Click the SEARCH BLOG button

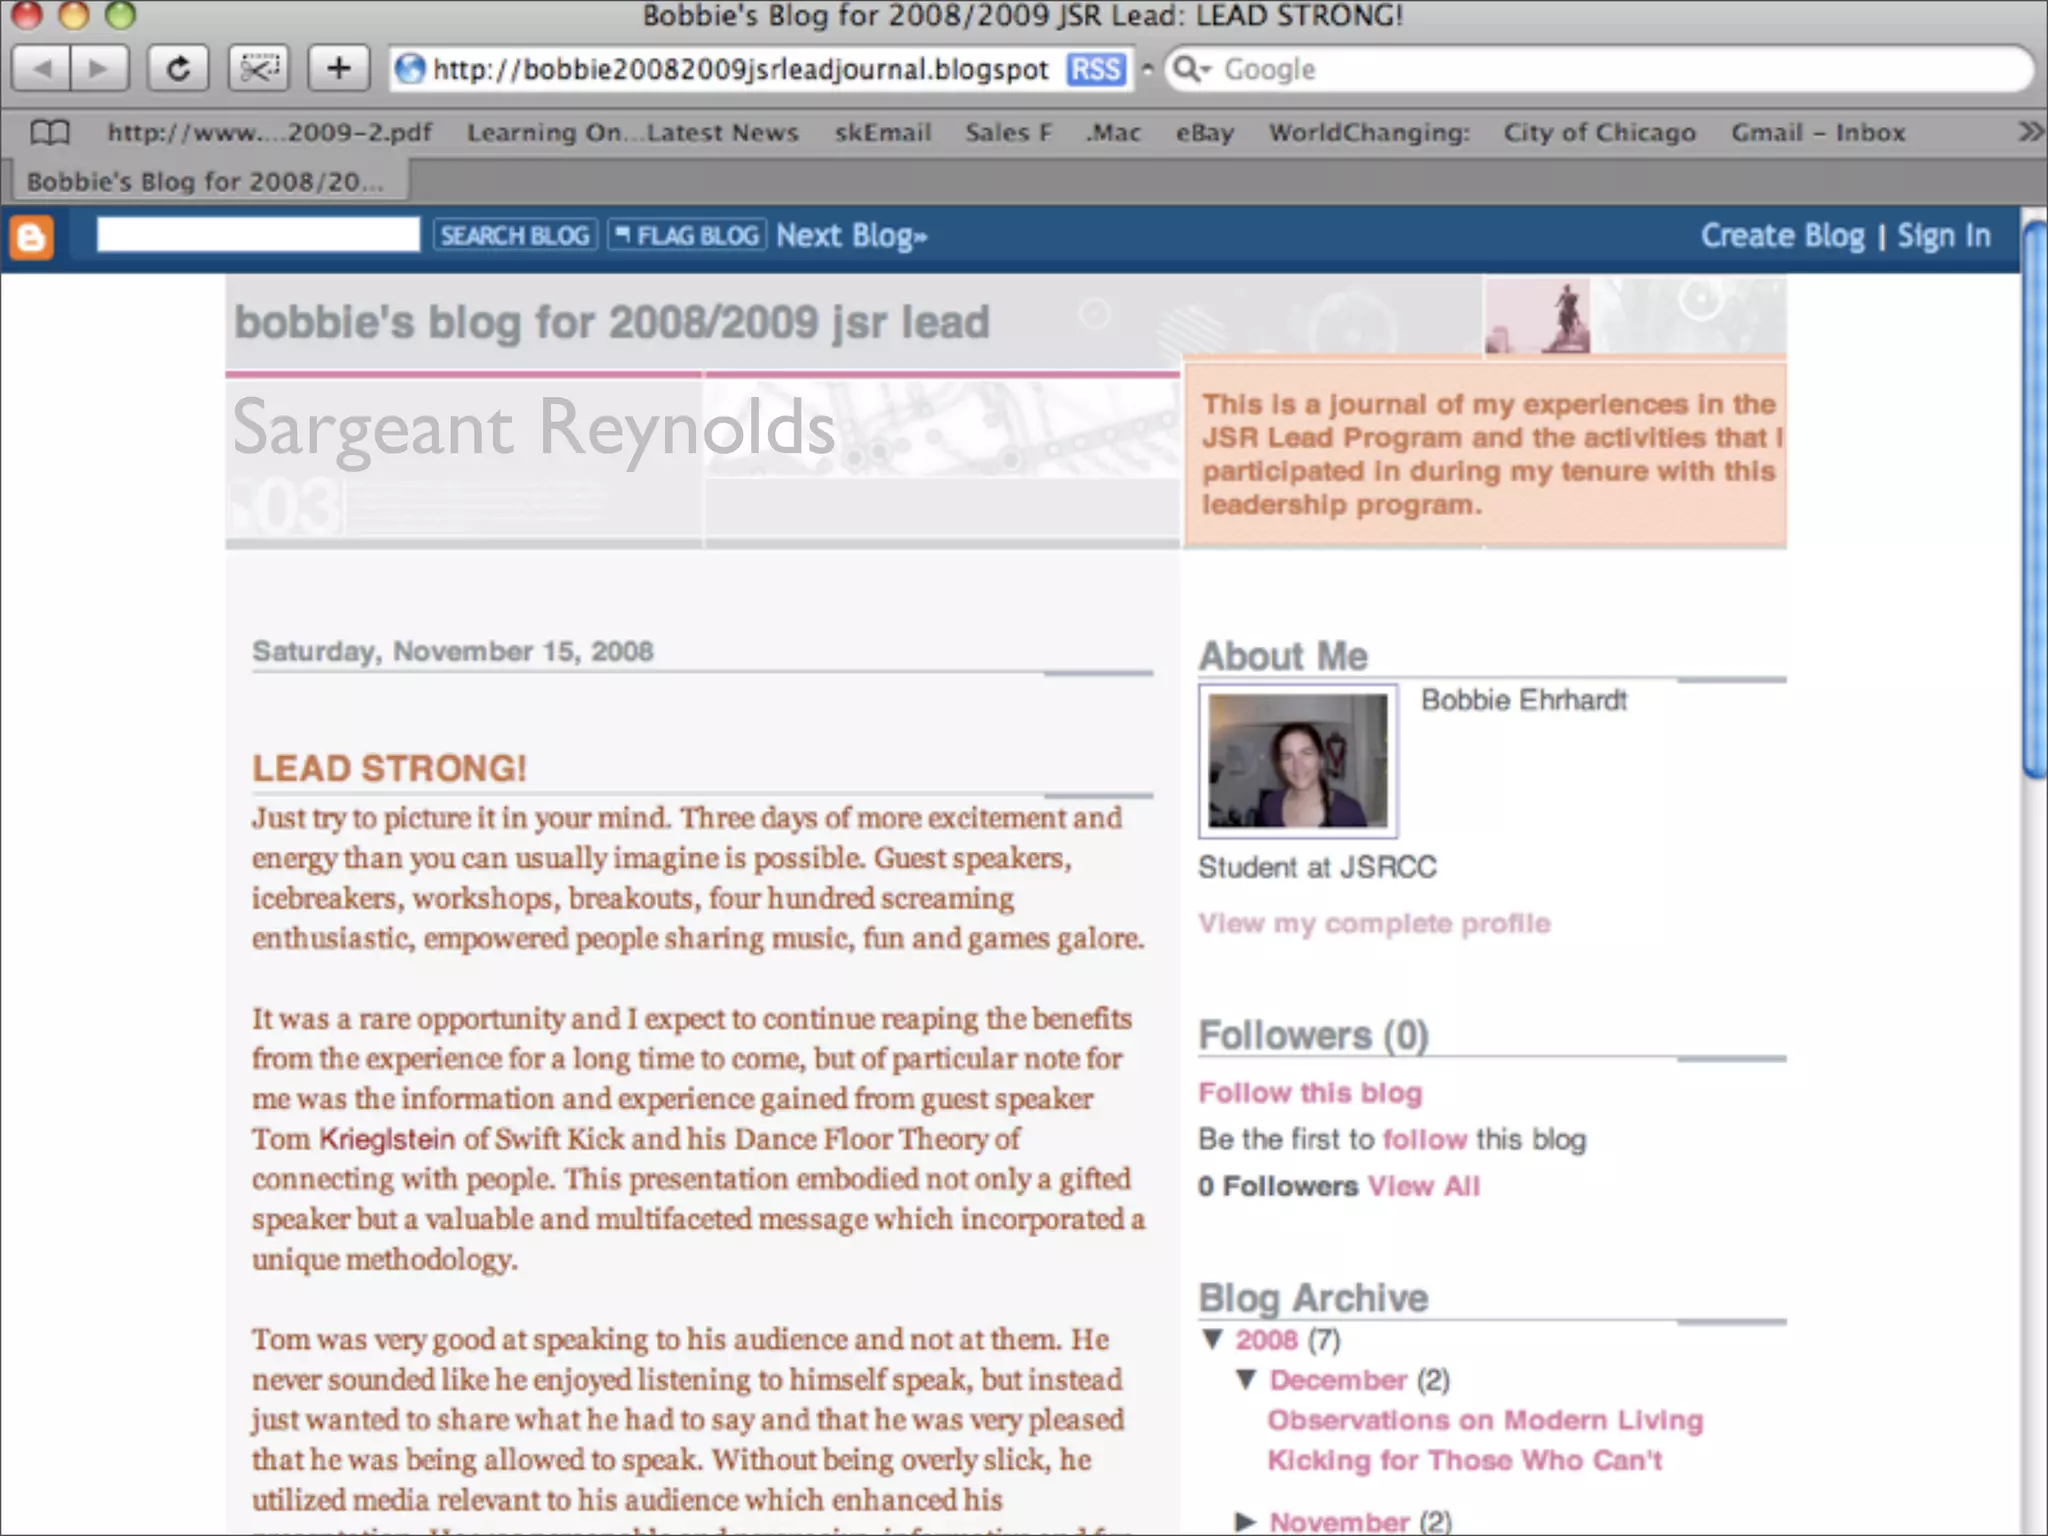(x=515, y=236)
